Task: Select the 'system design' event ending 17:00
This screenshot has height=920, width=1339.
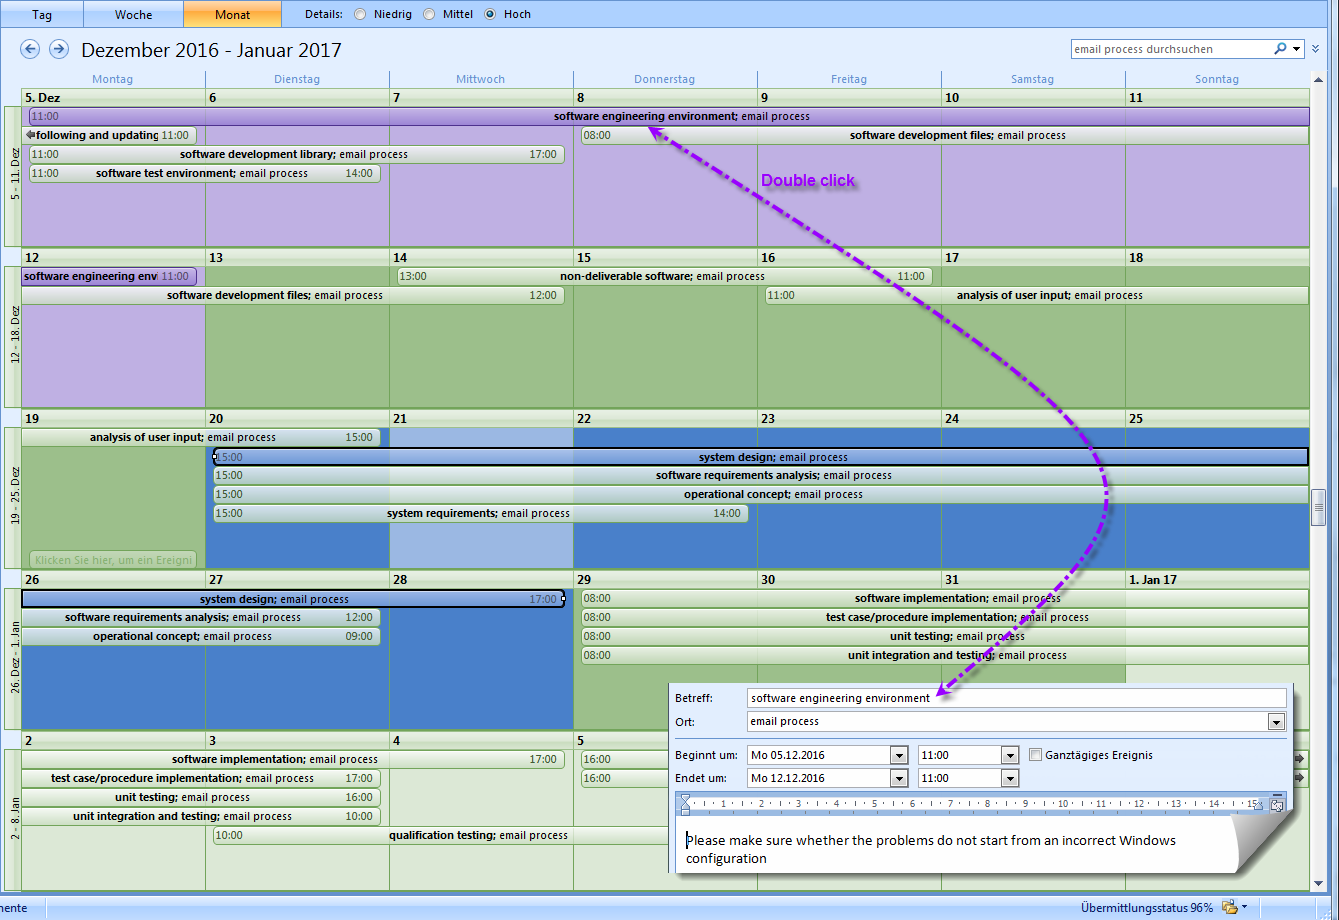Action: pyautogui.click(x=293, y=599)
